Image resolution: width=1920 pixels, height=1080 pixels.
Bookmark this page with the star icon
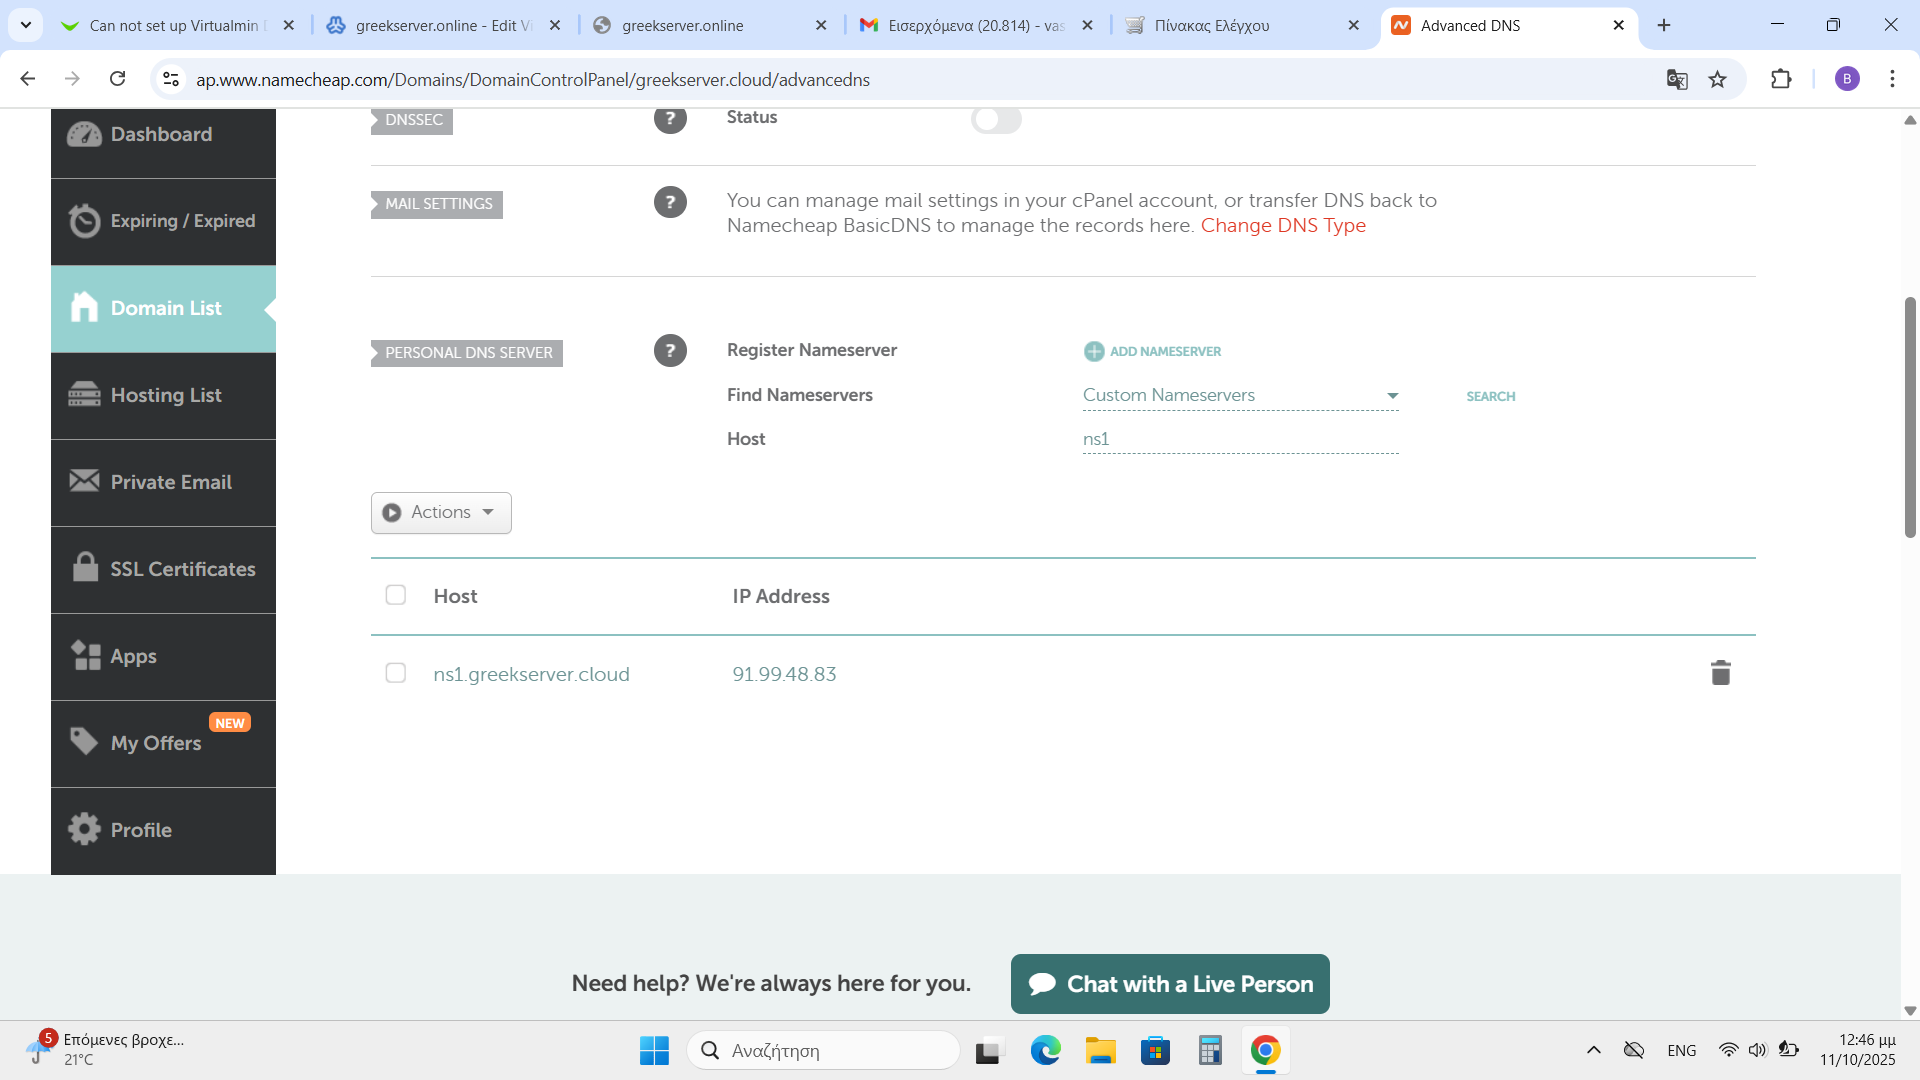click(1717, 79)
